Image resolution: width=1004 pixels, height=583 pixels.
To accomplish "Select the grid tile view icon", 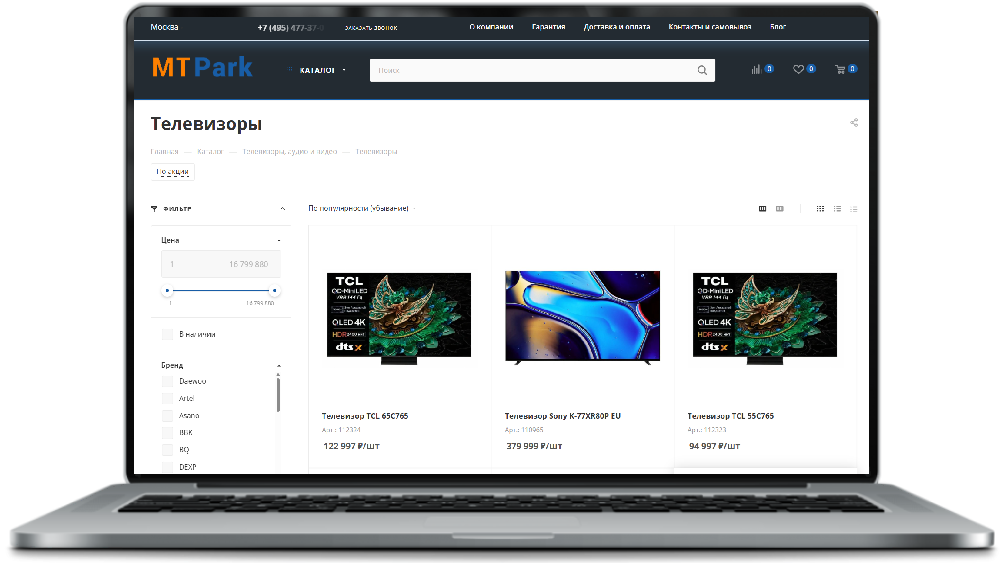I will tap(820, 209).
